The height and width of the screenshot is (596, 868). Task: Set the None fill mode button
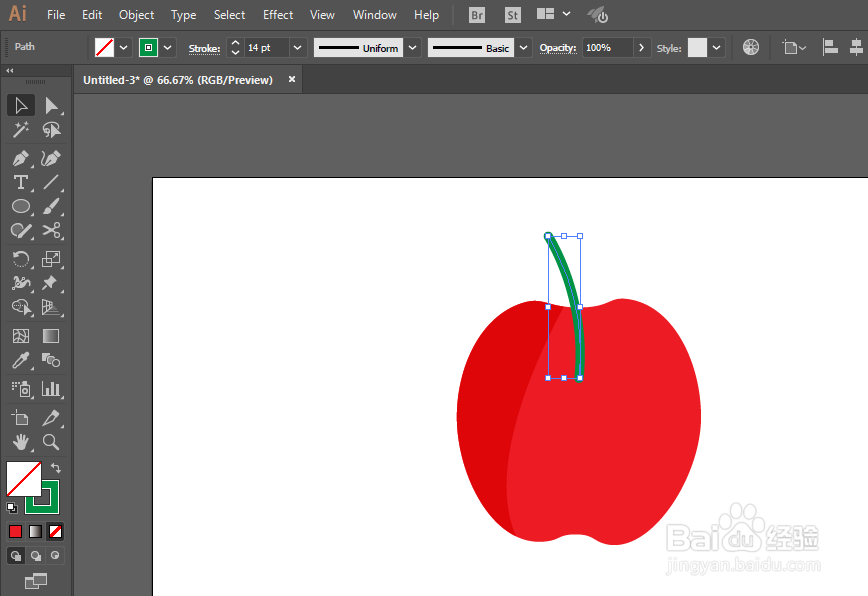click(x=55, y=532)
